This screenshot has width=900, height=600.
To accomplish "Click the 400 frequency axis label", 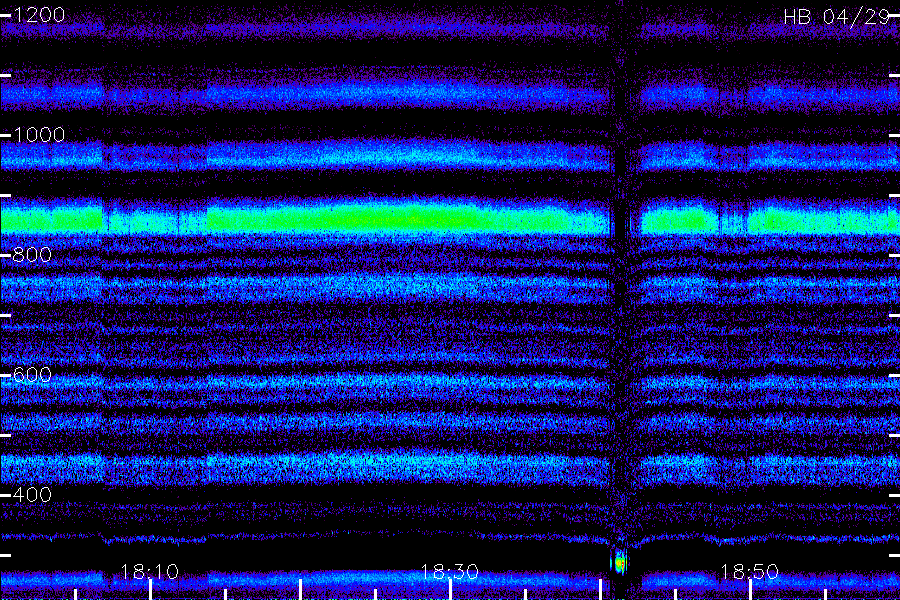I will tap(32, 494).
